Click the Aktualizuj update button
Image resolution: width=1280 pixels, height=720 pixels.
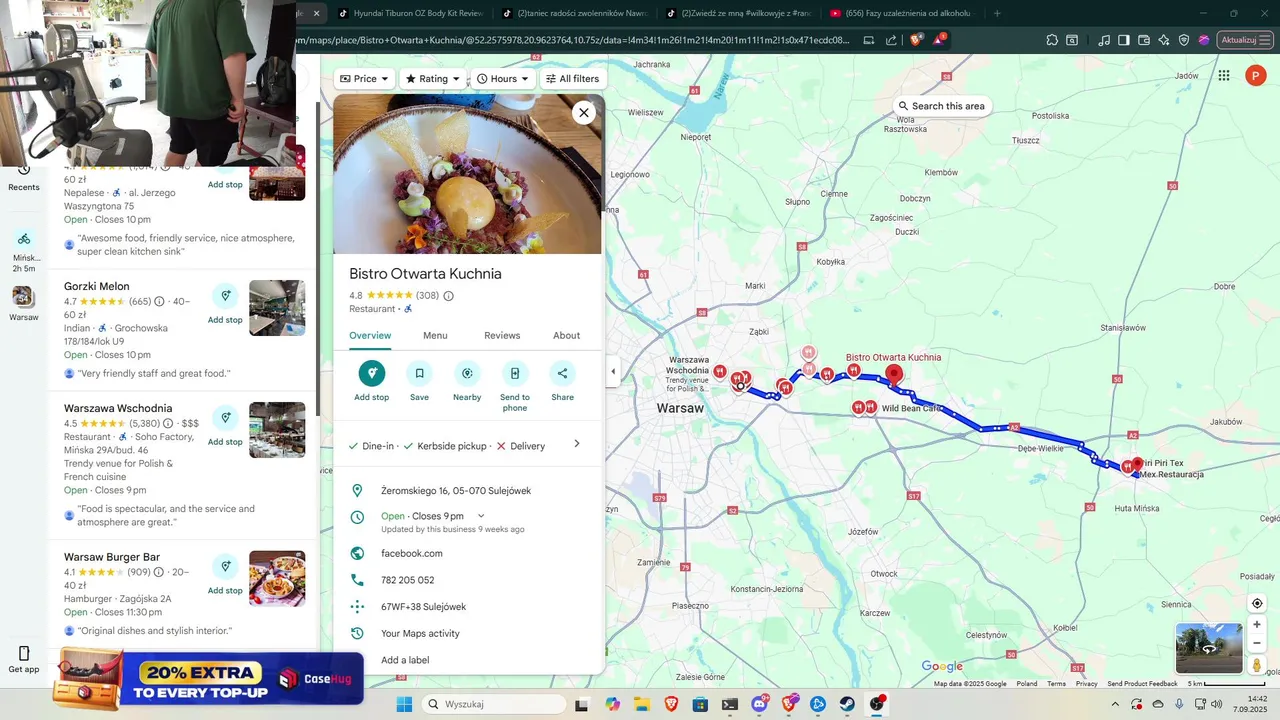tap(1243, 40)
